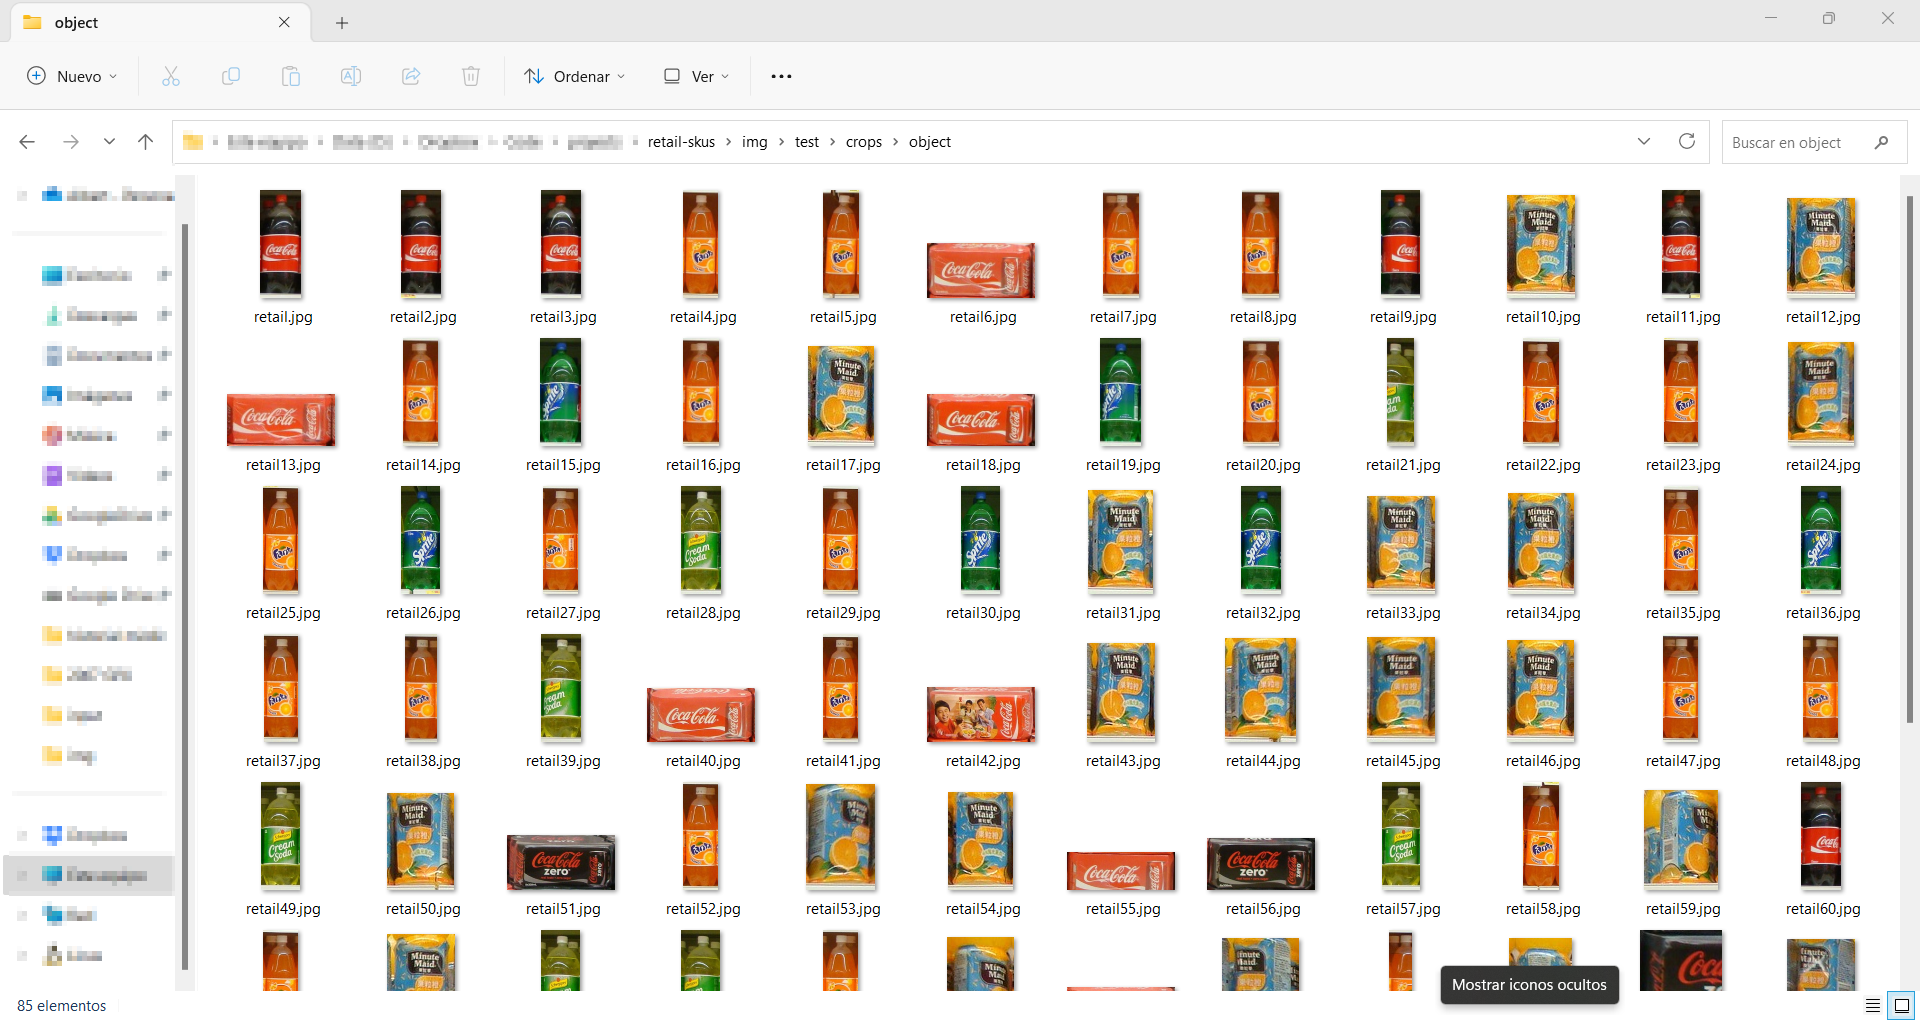The height and width of the screenshot is (1020, 1920).
Task: Expand chevron after test in path
Action: pos(832,142)
